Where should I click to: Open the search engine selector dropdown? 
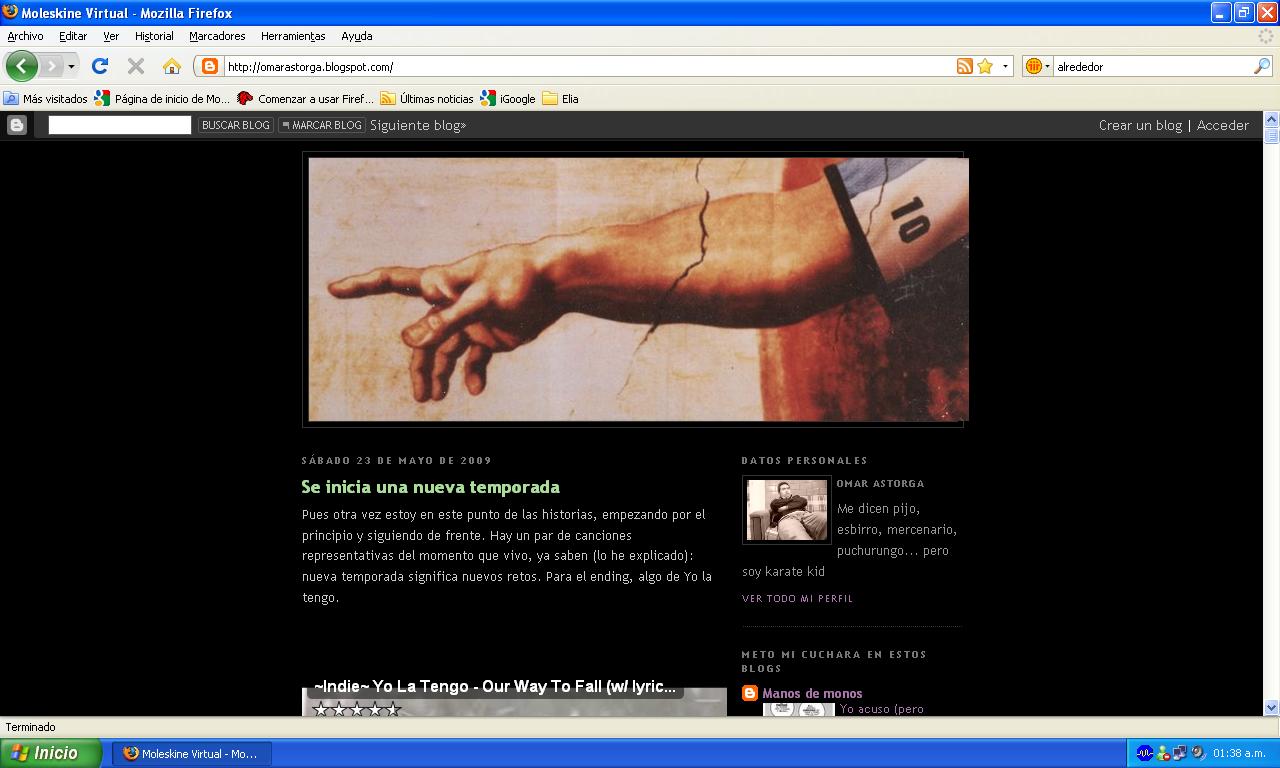pos(1038,66)
